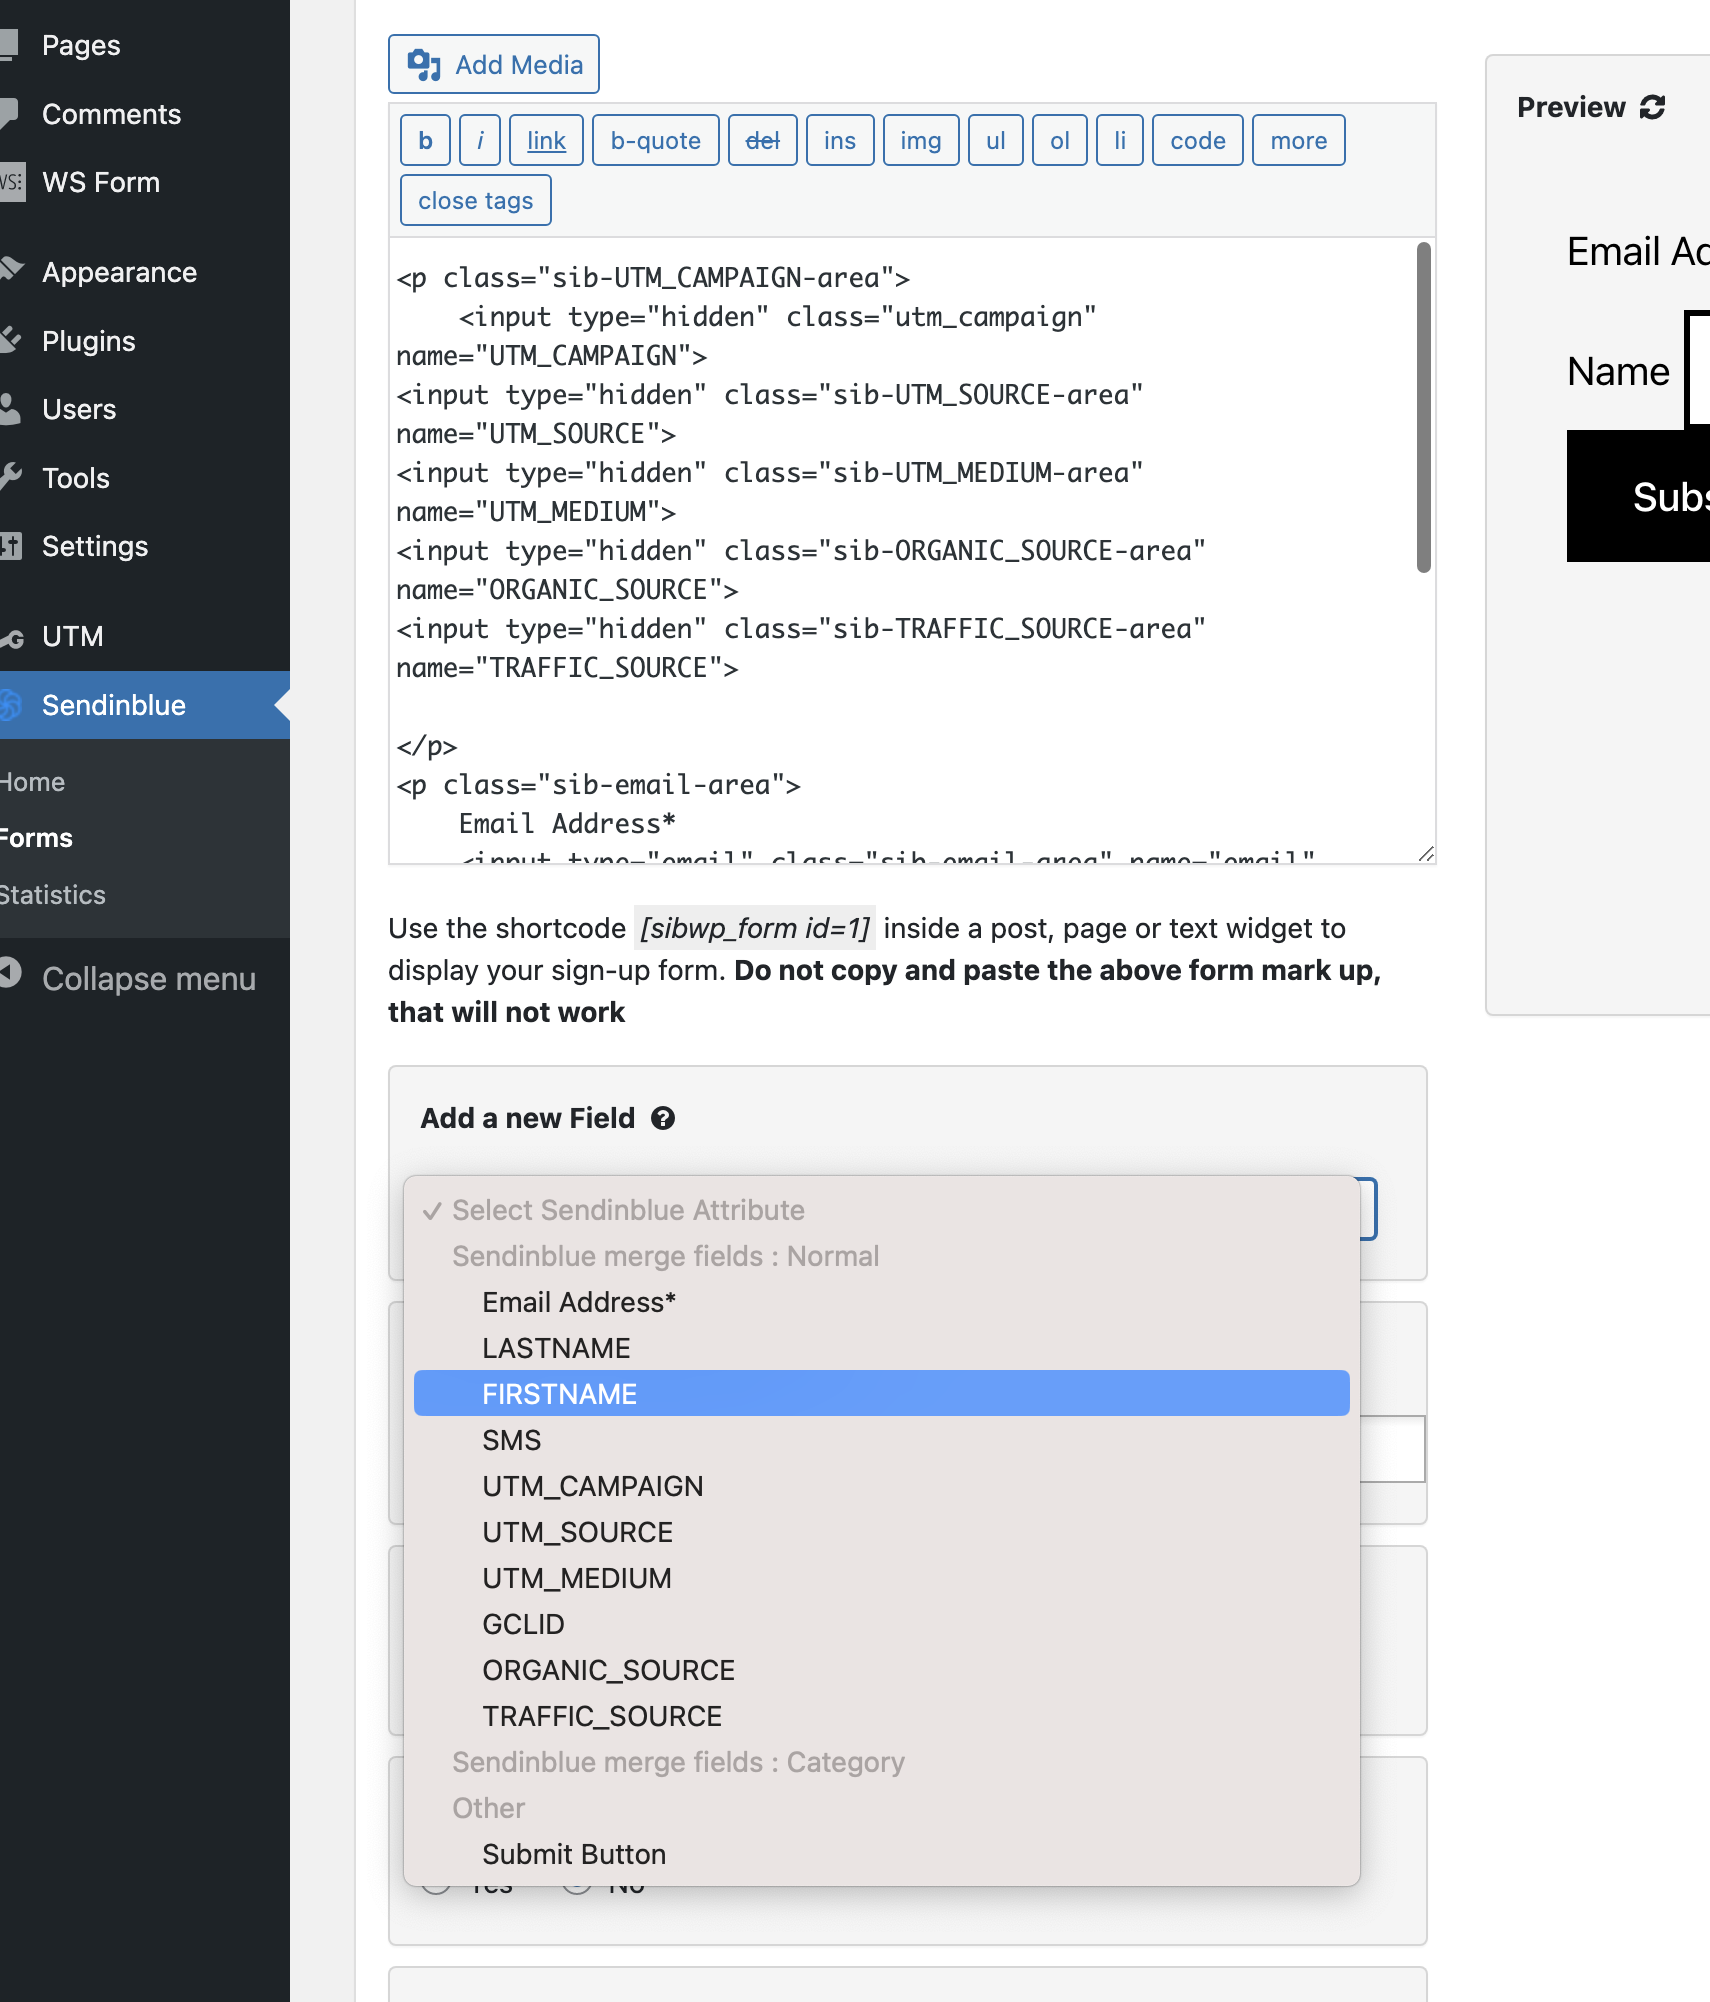Pick the Submit Button option
The image size is (1710, 2002).
[574, 1853]
